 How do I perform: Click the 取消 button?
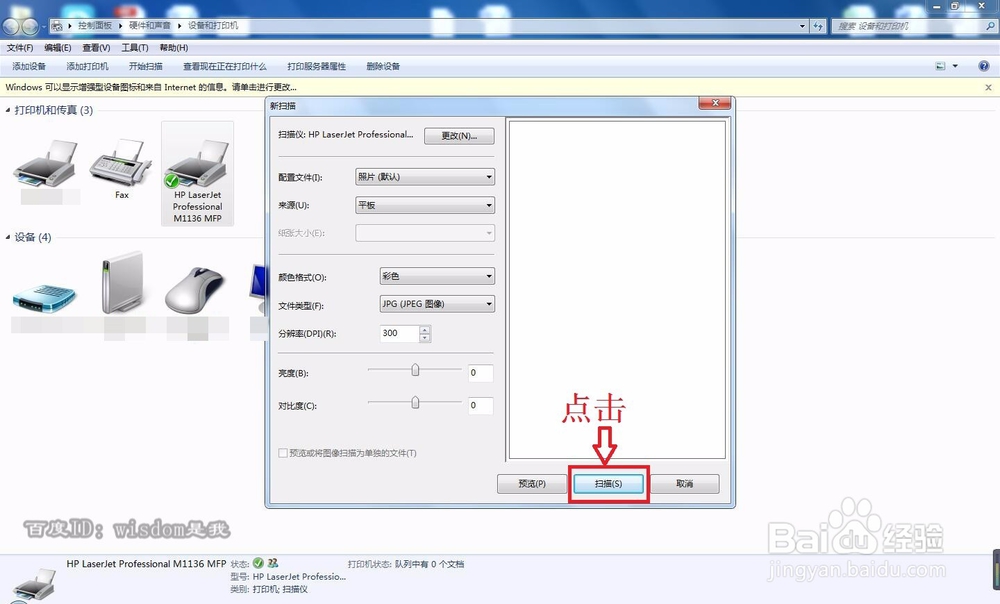coord(685,483)
